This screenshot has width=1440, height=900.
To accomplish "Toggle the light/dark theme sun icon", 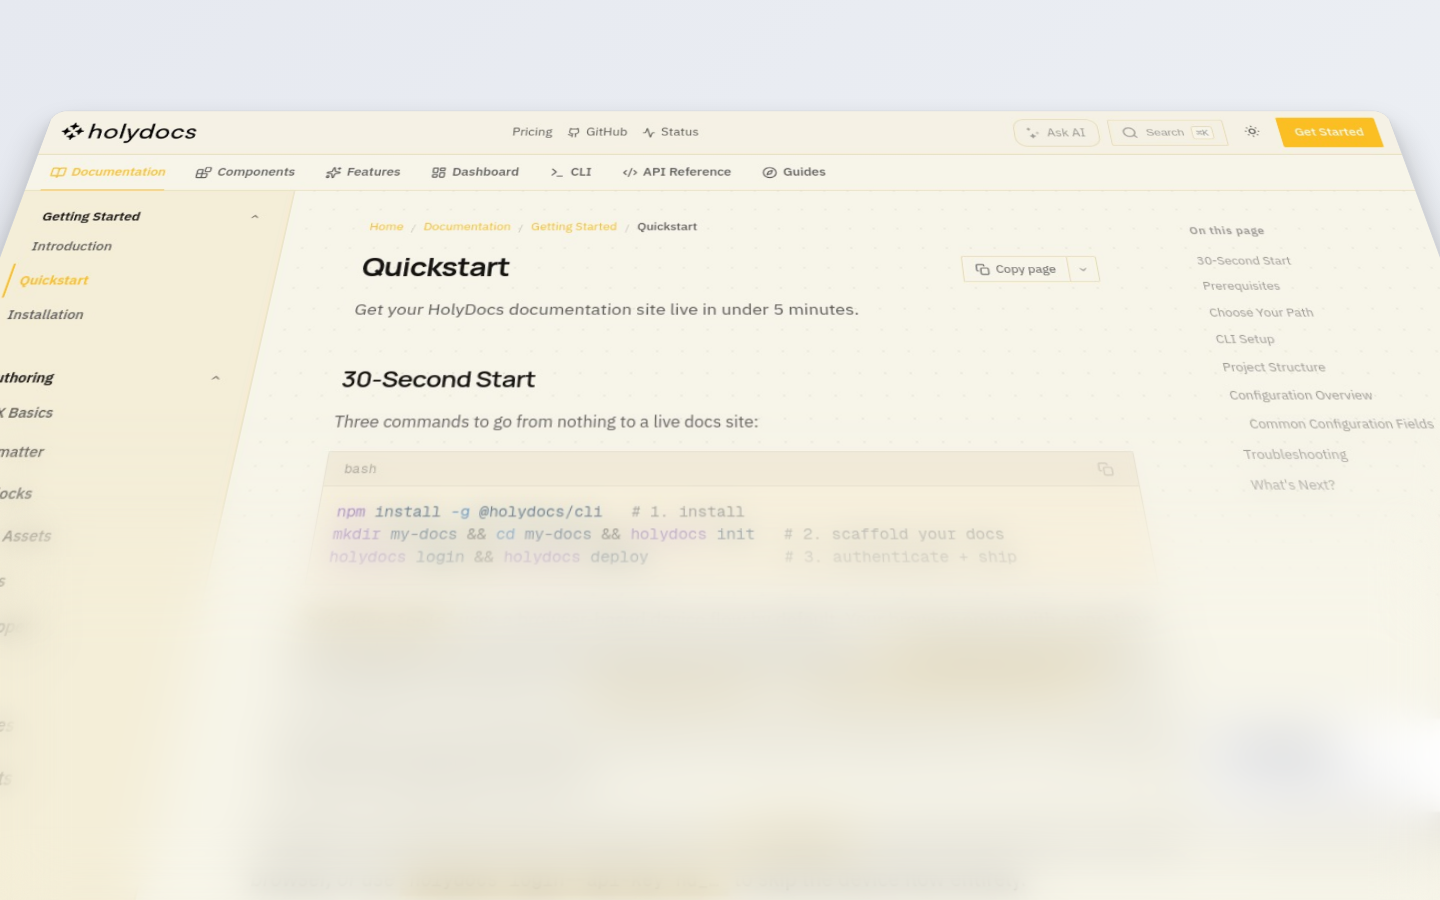I will [x=1252, y=132].
